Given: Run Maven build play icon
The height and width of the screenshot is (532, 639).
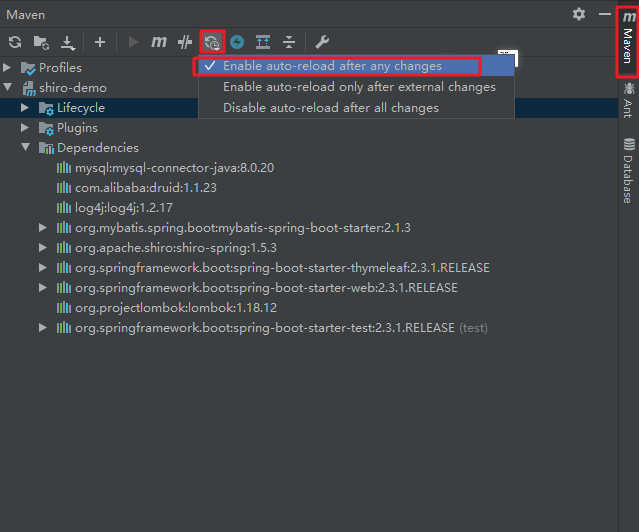Looking at the screenshot, I should [133, 42].
